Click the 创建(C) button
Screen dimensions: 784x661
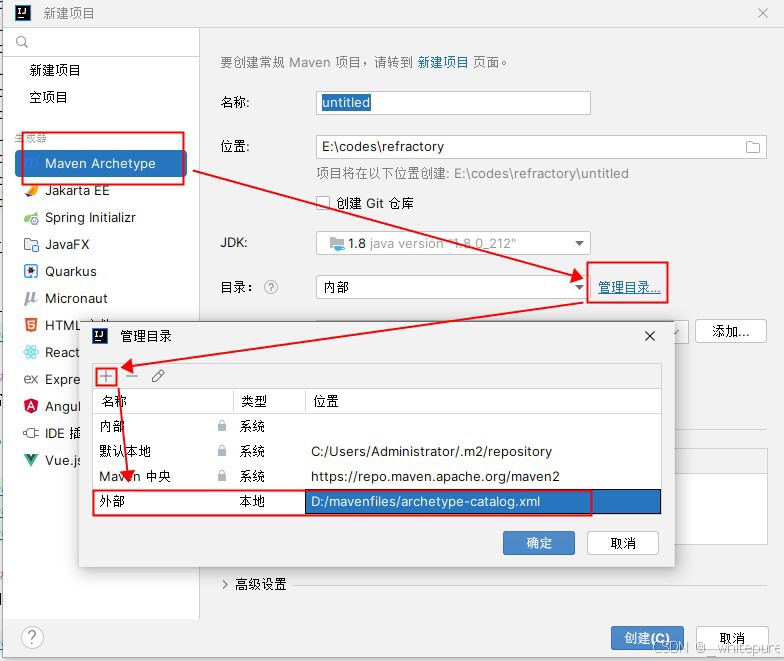pyautogui.click(x=647, y=638)
